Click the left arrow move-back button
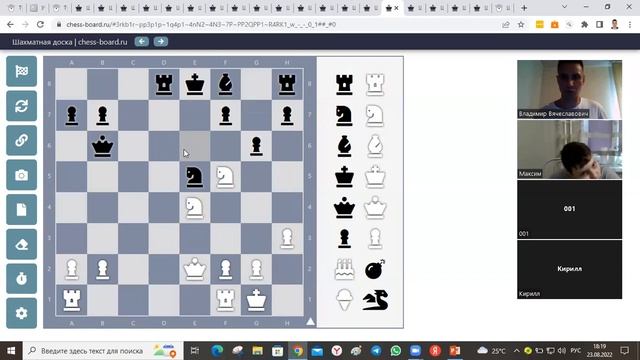 pyautogui.click(x=142, y=42)
